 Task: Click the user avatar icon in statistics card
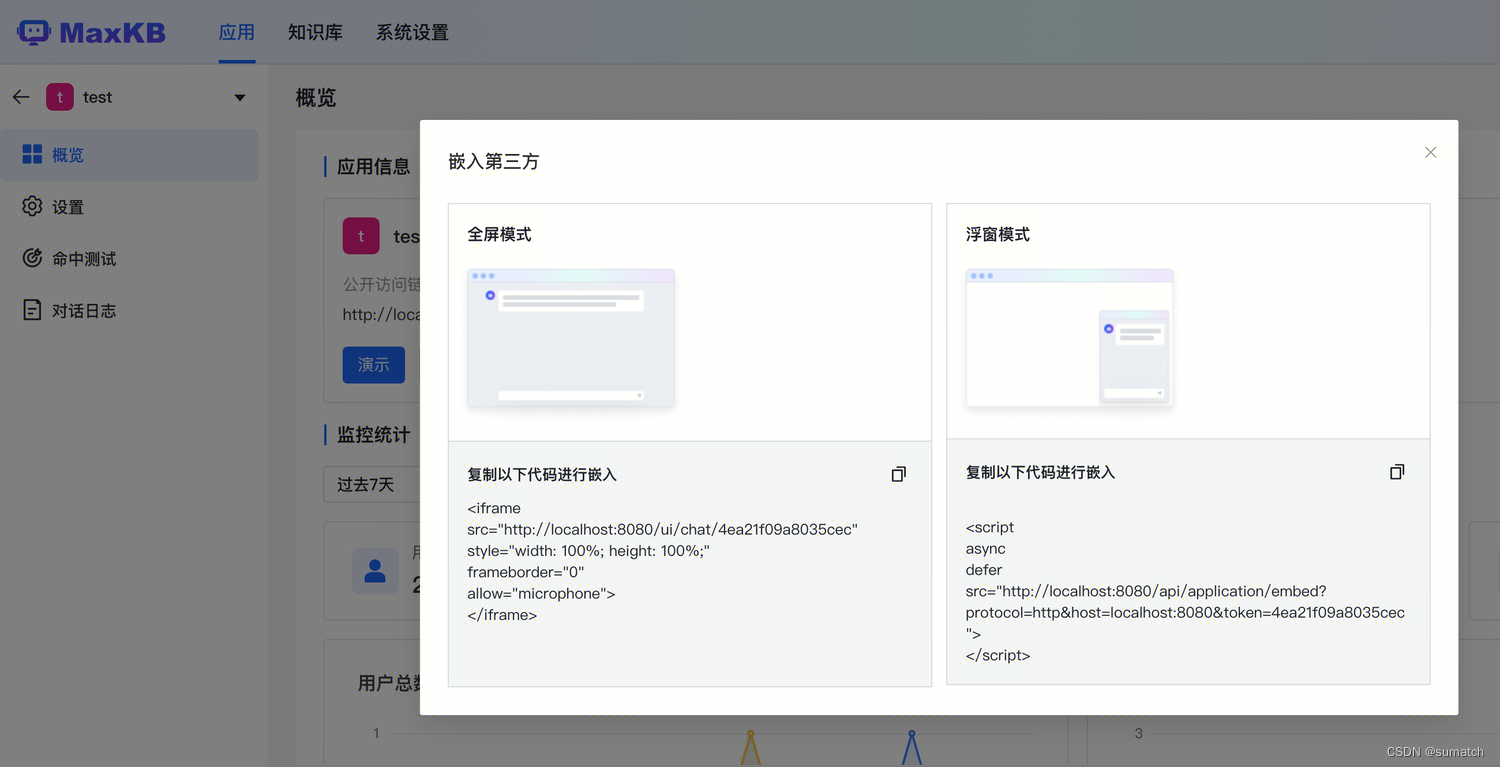[x=375, y=571]
